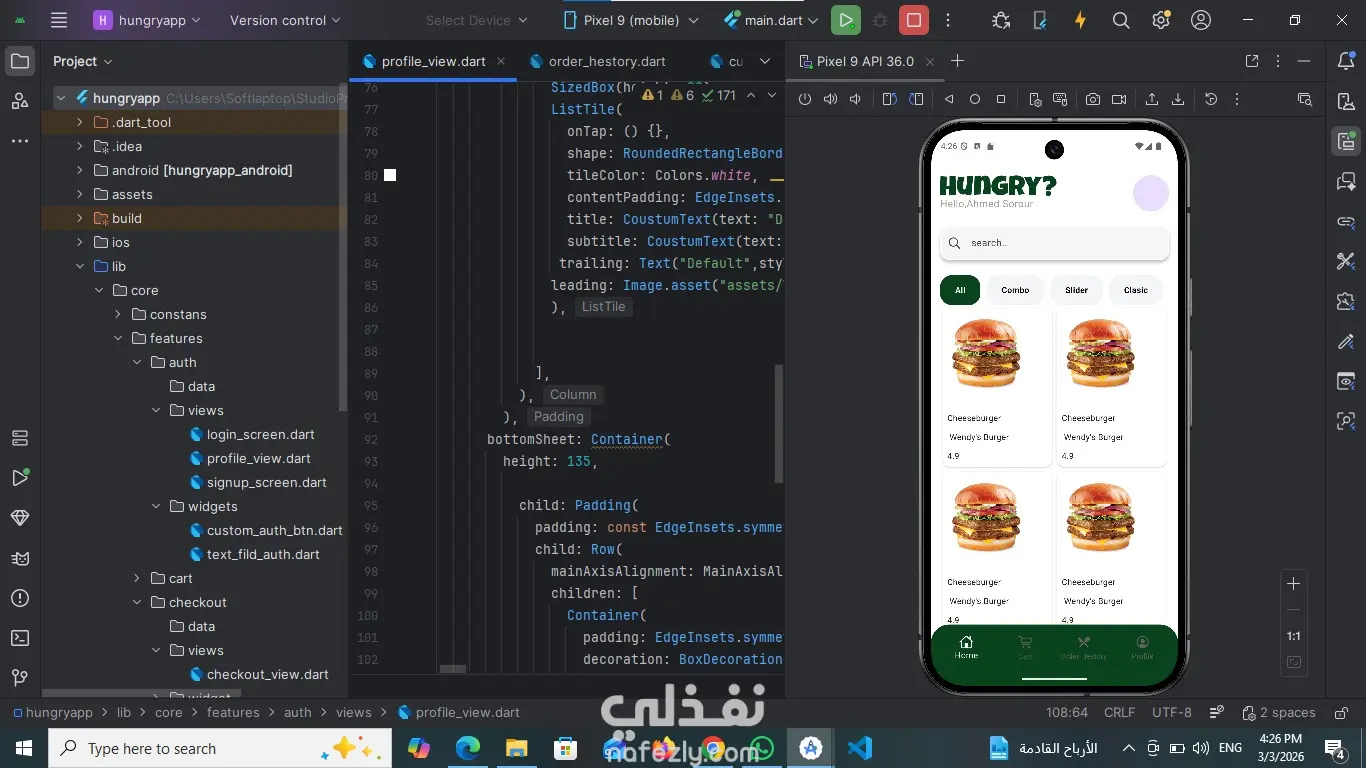Lower emulator volume
The image size is (1366, 768).
click(855, 99)
